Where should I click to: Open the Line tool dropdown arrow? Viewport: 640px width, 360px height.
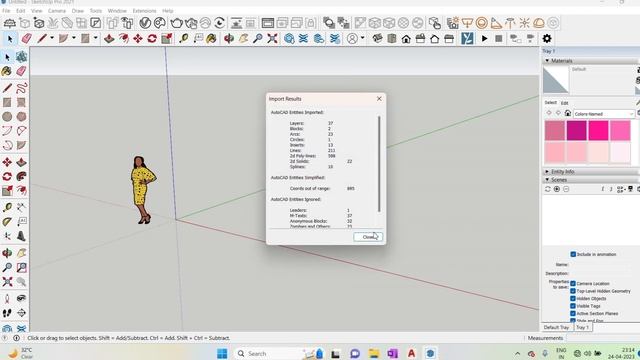click(52, 38)
